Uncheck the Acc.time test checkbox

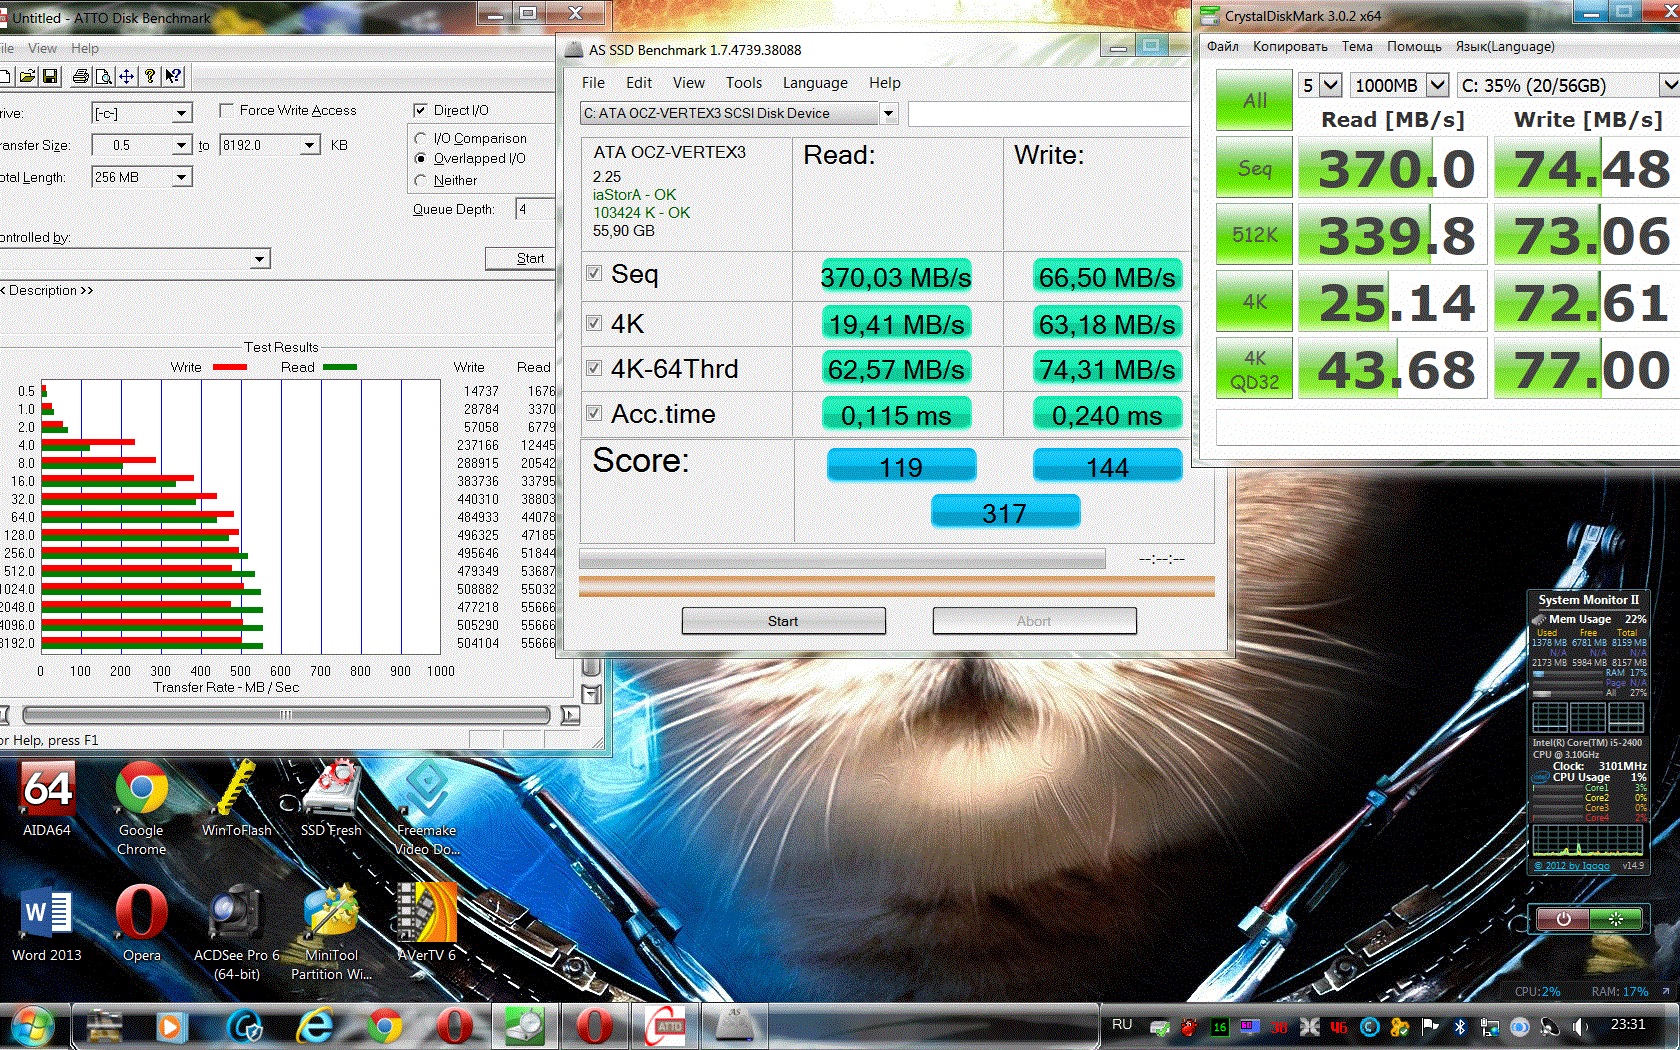[x=594, y=413]
